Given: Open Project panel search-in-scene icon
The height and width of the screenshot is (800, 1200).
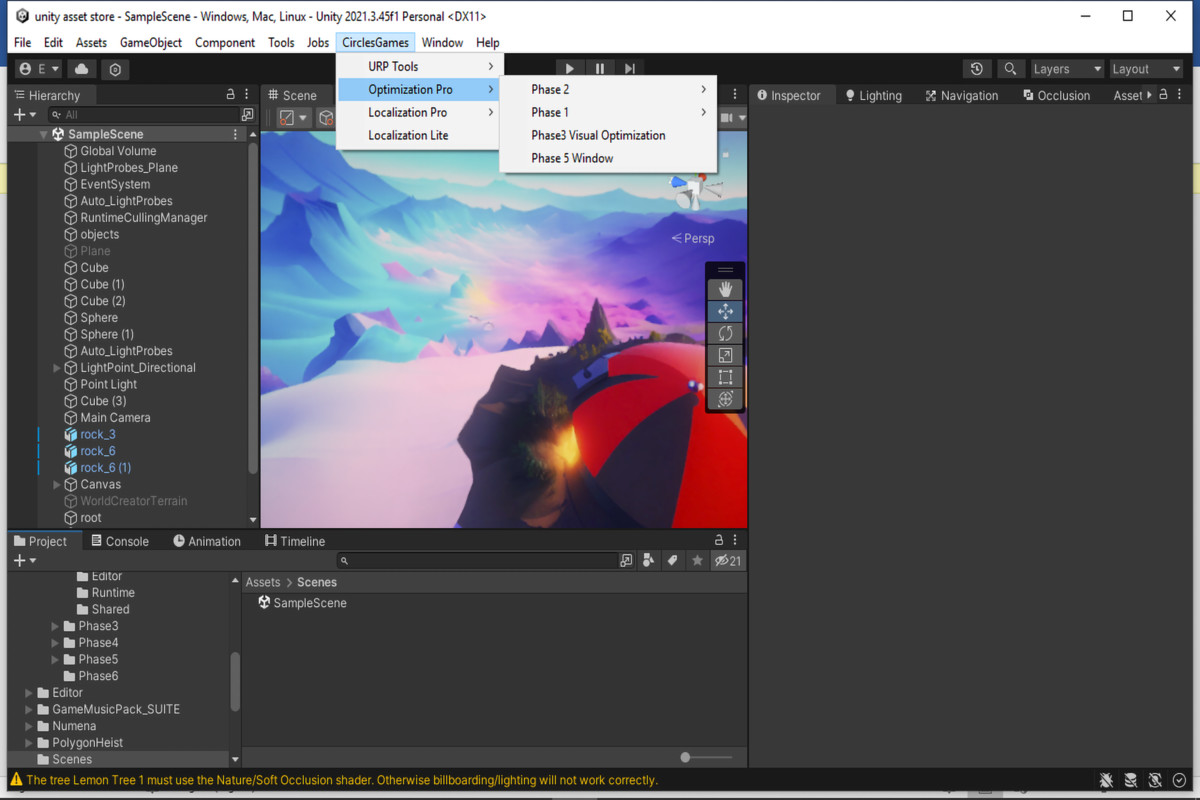Looking at the screenshot, I should coord(626,561).
